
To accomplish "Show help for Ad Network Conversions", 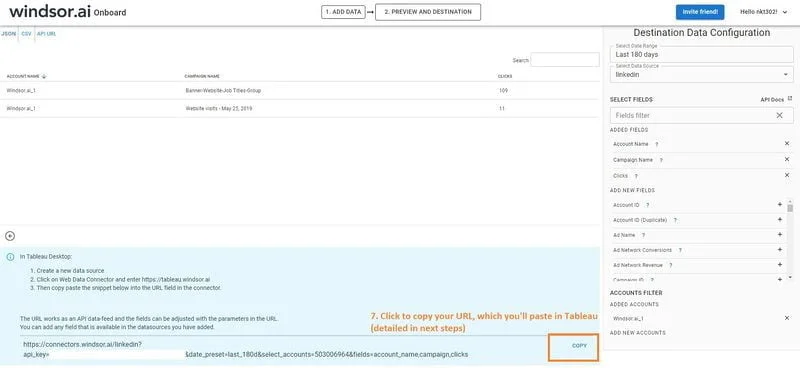I will click(680, 250).
